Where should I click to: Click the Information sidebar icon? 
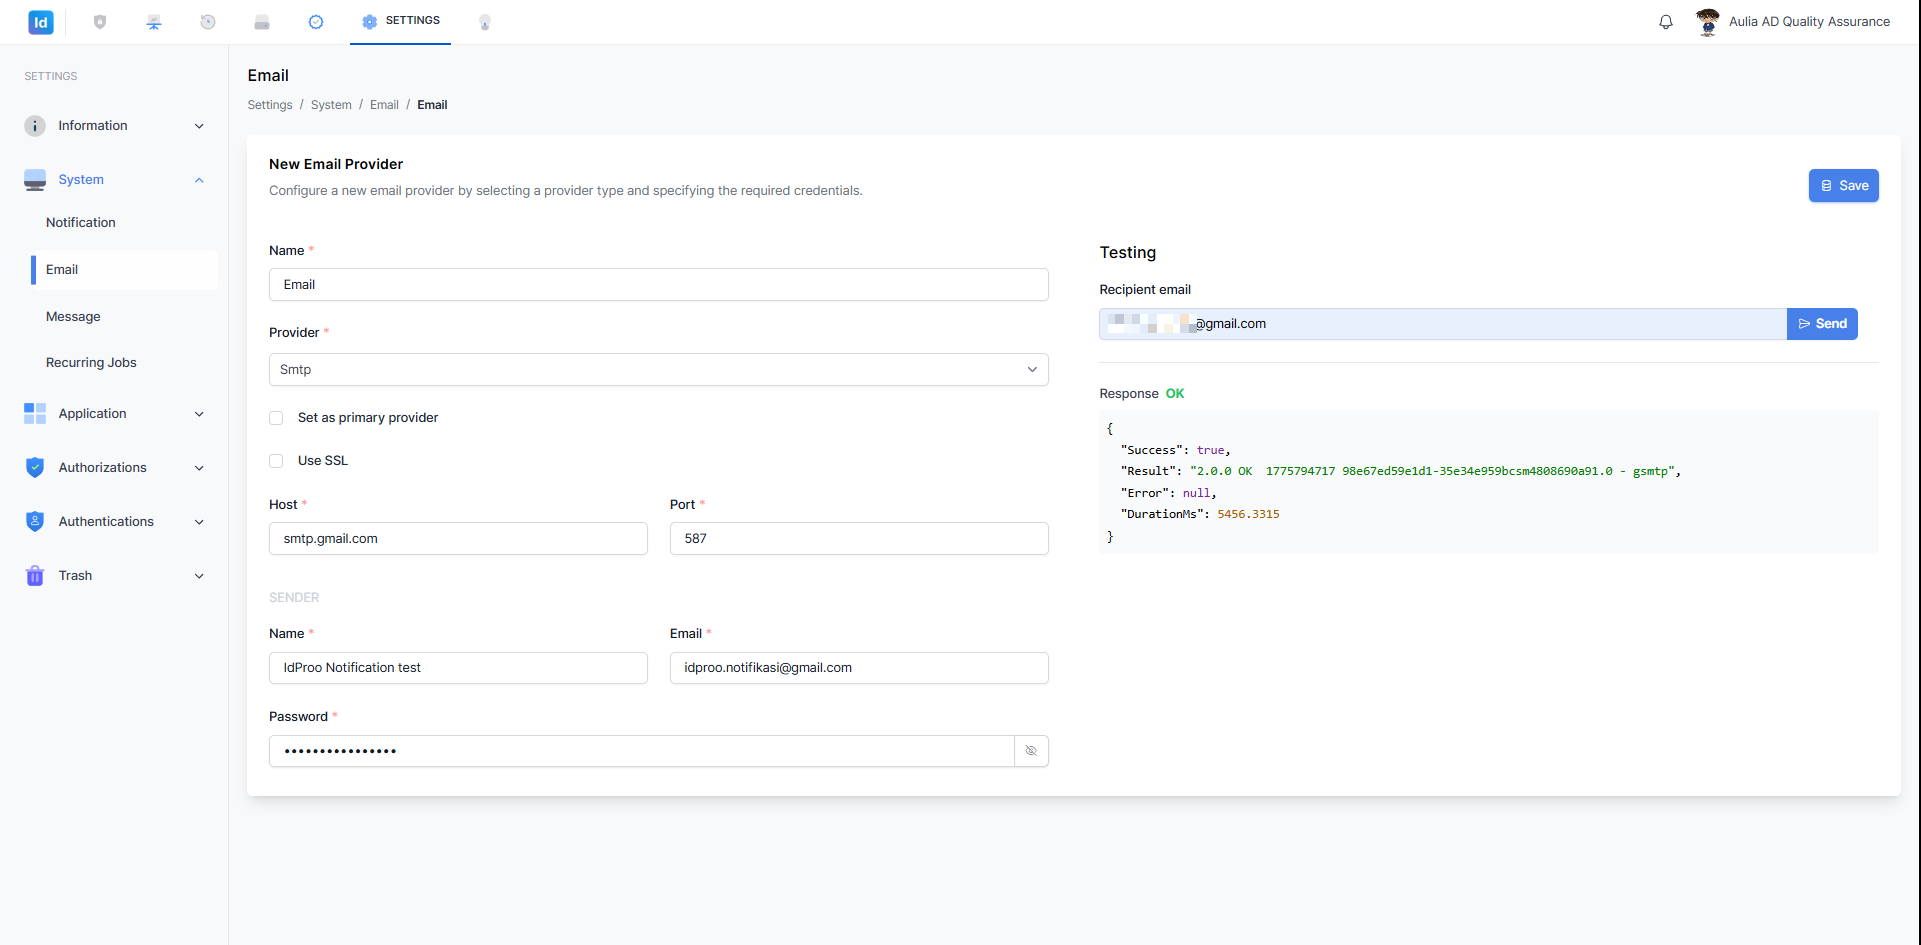pos(35,126)
